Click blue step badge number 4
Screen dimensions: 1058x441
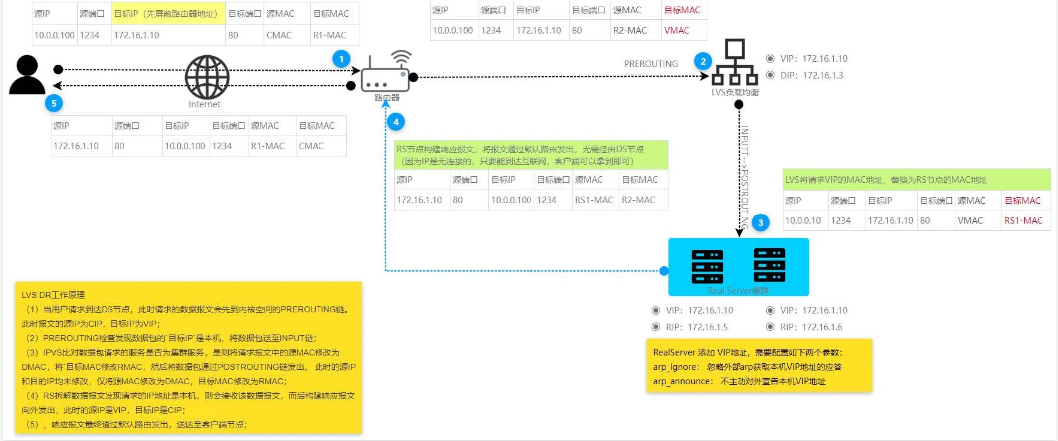click(x=398, y=121)
